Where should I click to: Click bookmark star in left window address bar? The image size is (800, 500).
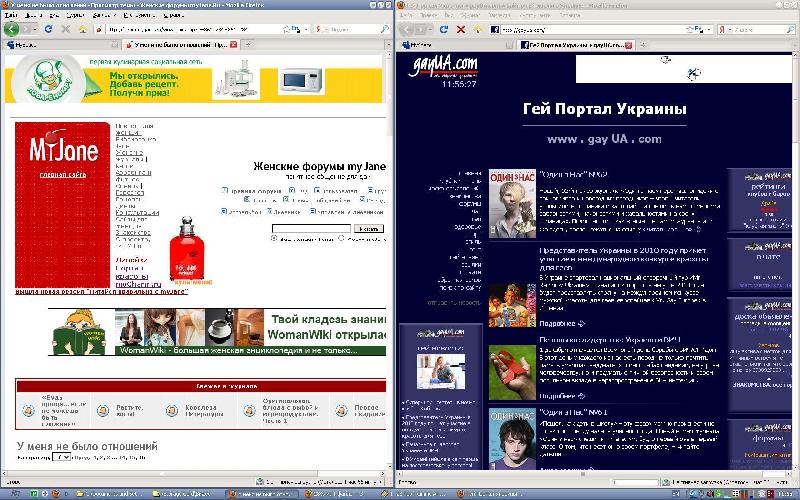coord(287,29)
